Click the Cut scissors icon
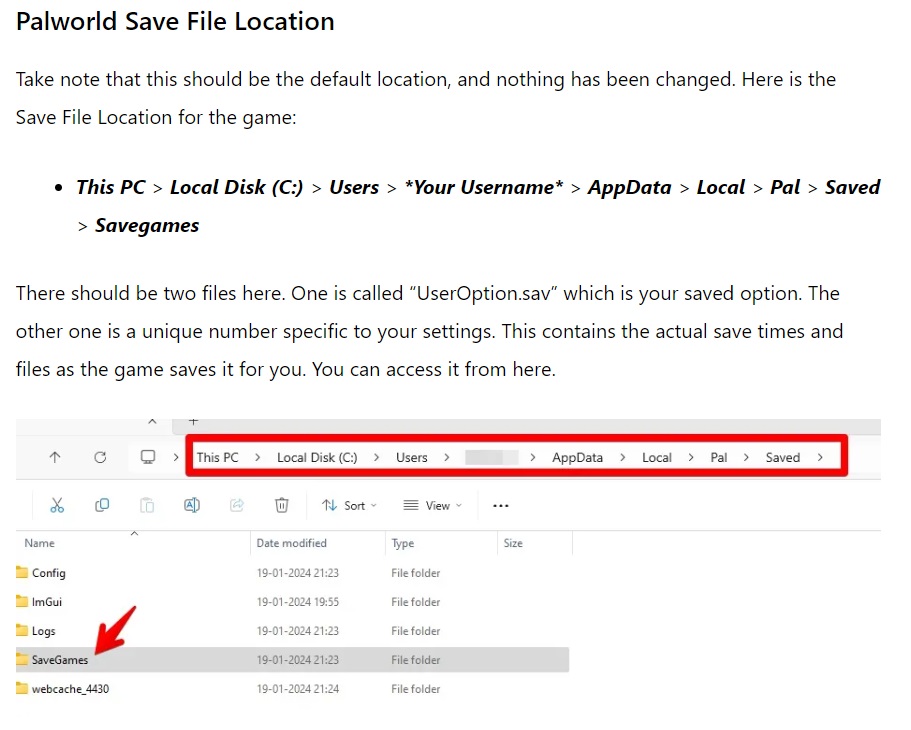The height and width of the screenshot is (730, 911). click(57, 505)
